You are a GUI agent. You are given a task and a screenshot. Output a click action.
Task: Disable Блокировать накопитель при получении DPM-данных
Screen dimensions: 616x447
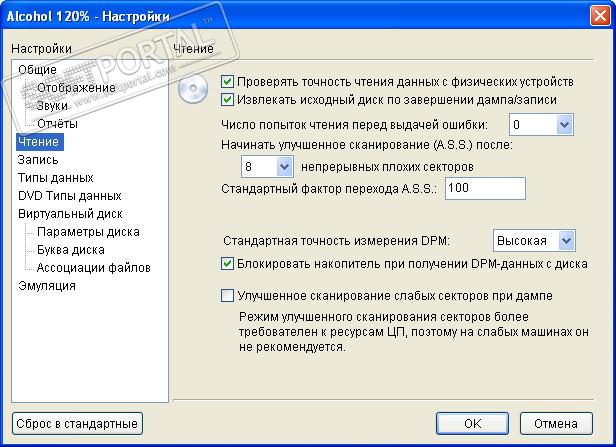point(227,264)
